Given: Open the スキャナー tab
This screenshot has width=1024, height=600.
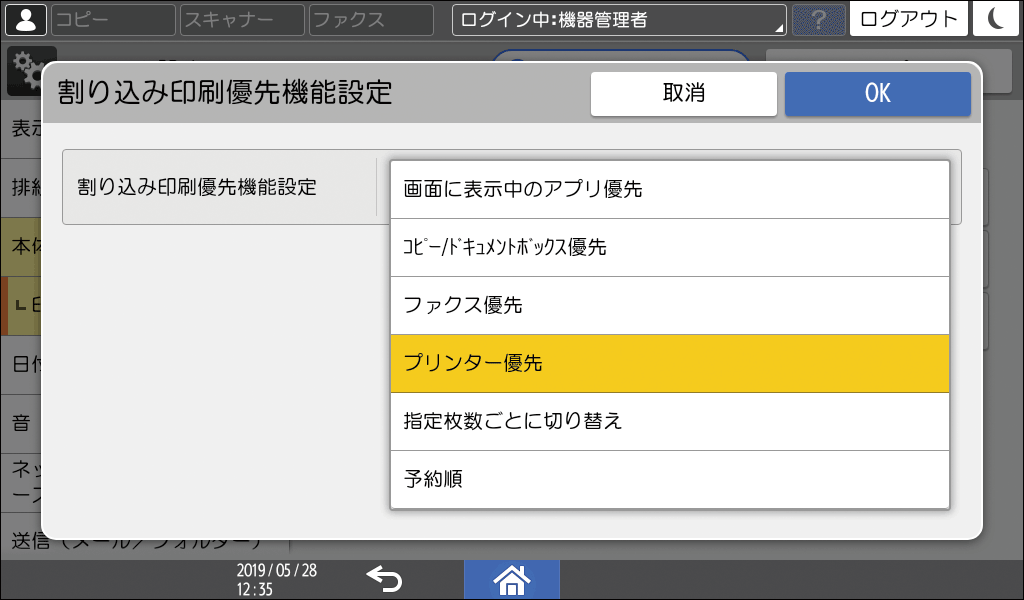Looking at the screenshot, I should tap(240, 19).
